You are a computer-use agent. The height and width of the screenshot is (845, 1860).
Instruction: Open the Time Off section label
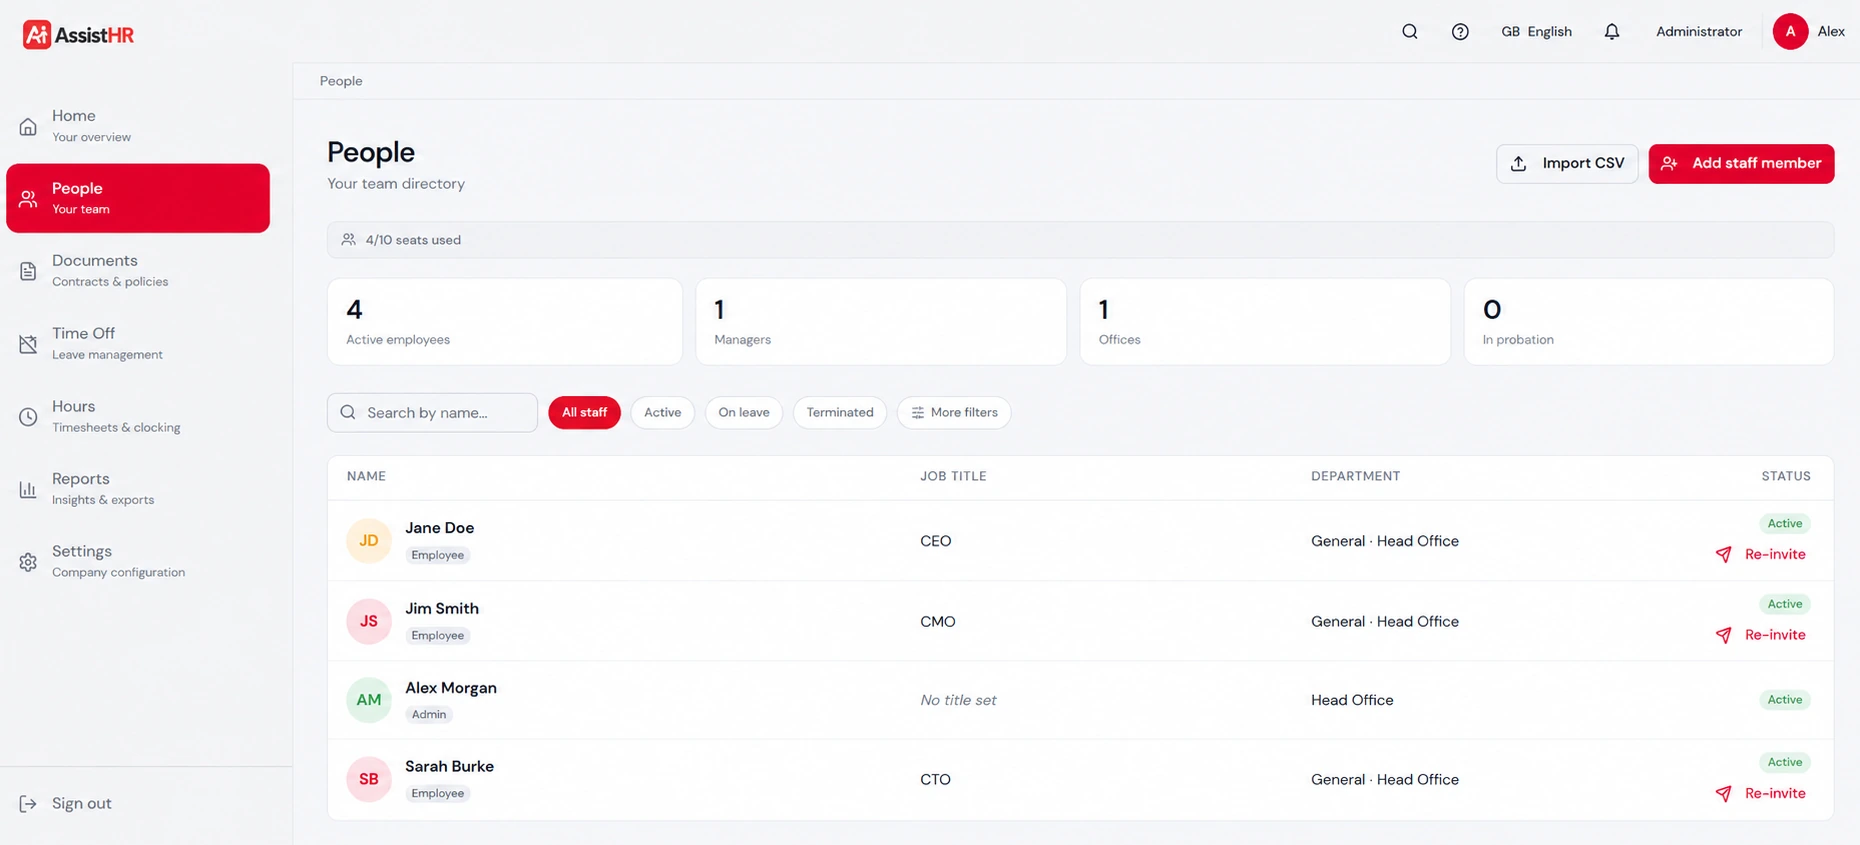pos(83,333)
